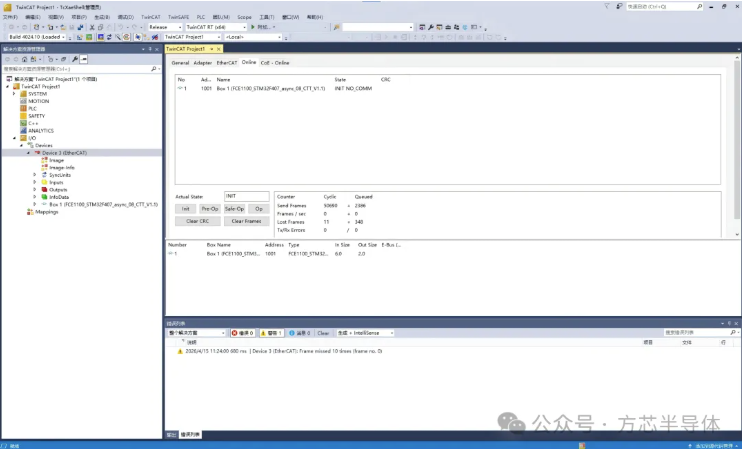Open the TwinCAT menu
742x449 pixels.
151,17
